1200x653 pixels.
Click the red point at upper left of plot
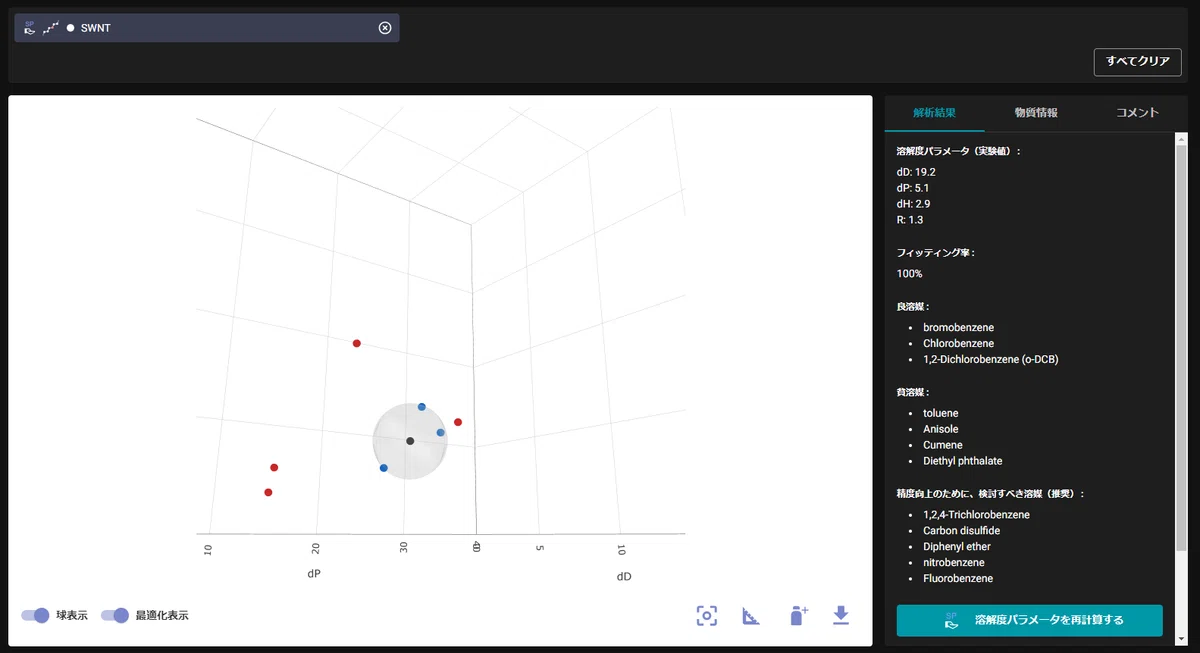[x=357, y=344]
